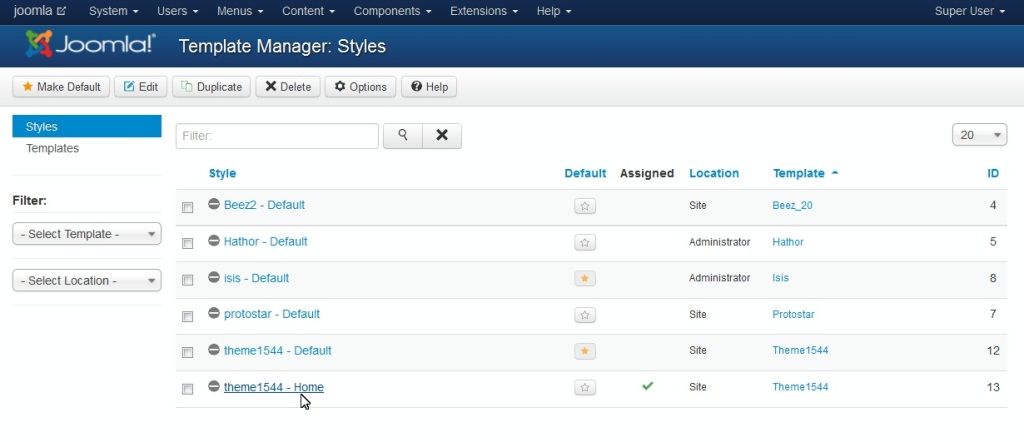1024x442 pixels.
Task: Open the Users menu
Action: click(178, 11)
